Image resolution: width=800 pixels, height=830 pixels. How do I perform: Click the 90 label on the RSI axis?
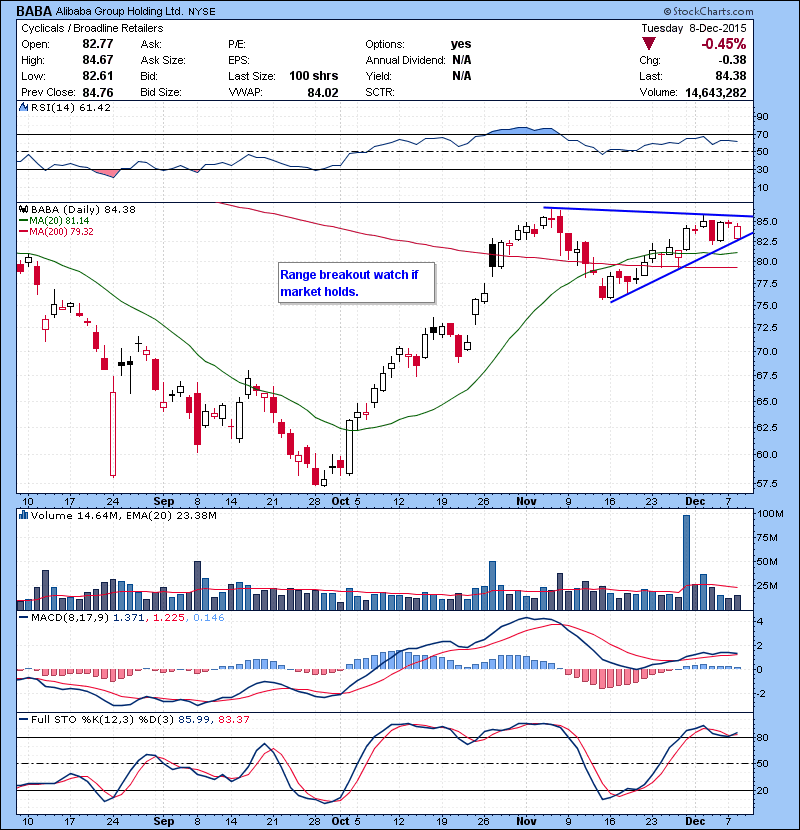pyautogui.click(x=763, y=117)
